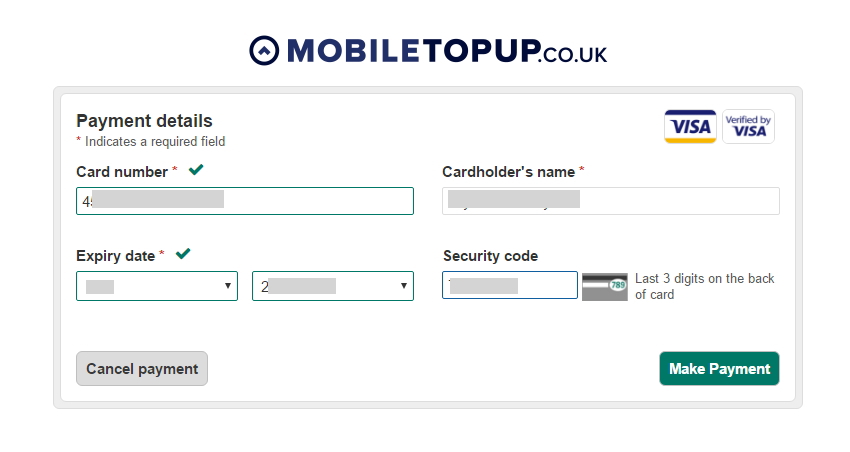Click the Make Payment button
Screen dimensions: 850x452
click(719, 369)
